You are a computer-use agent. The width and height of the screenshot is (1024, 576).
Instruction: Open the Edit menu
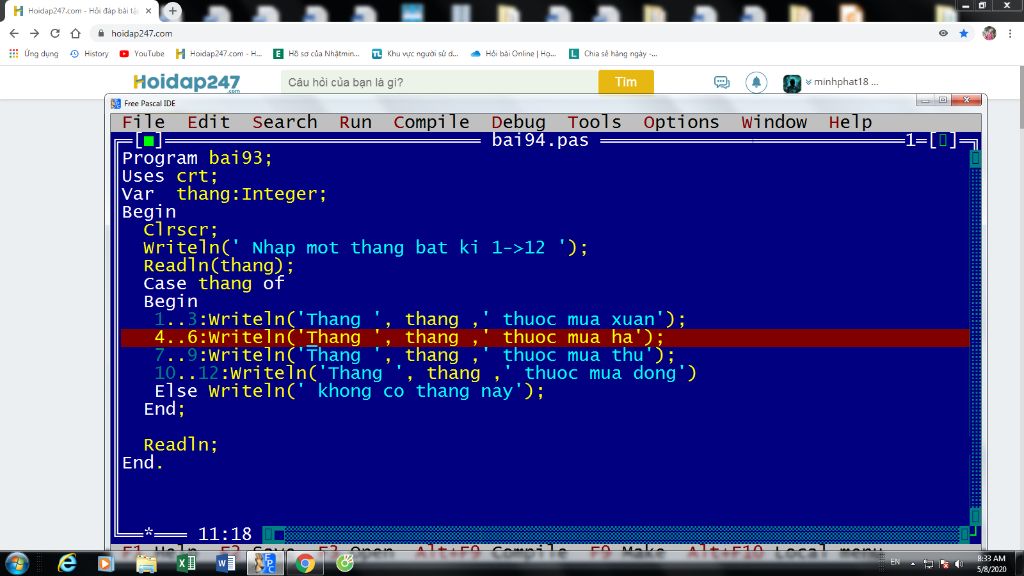[208, 122]
